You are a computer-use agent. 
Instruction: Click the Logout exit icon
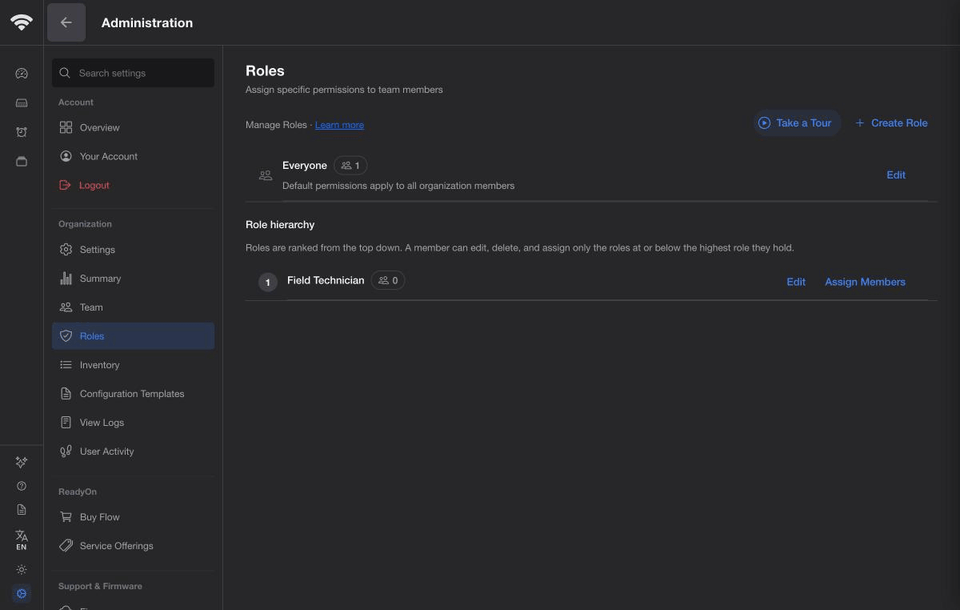pyautogui.click(x=65, y=185)
